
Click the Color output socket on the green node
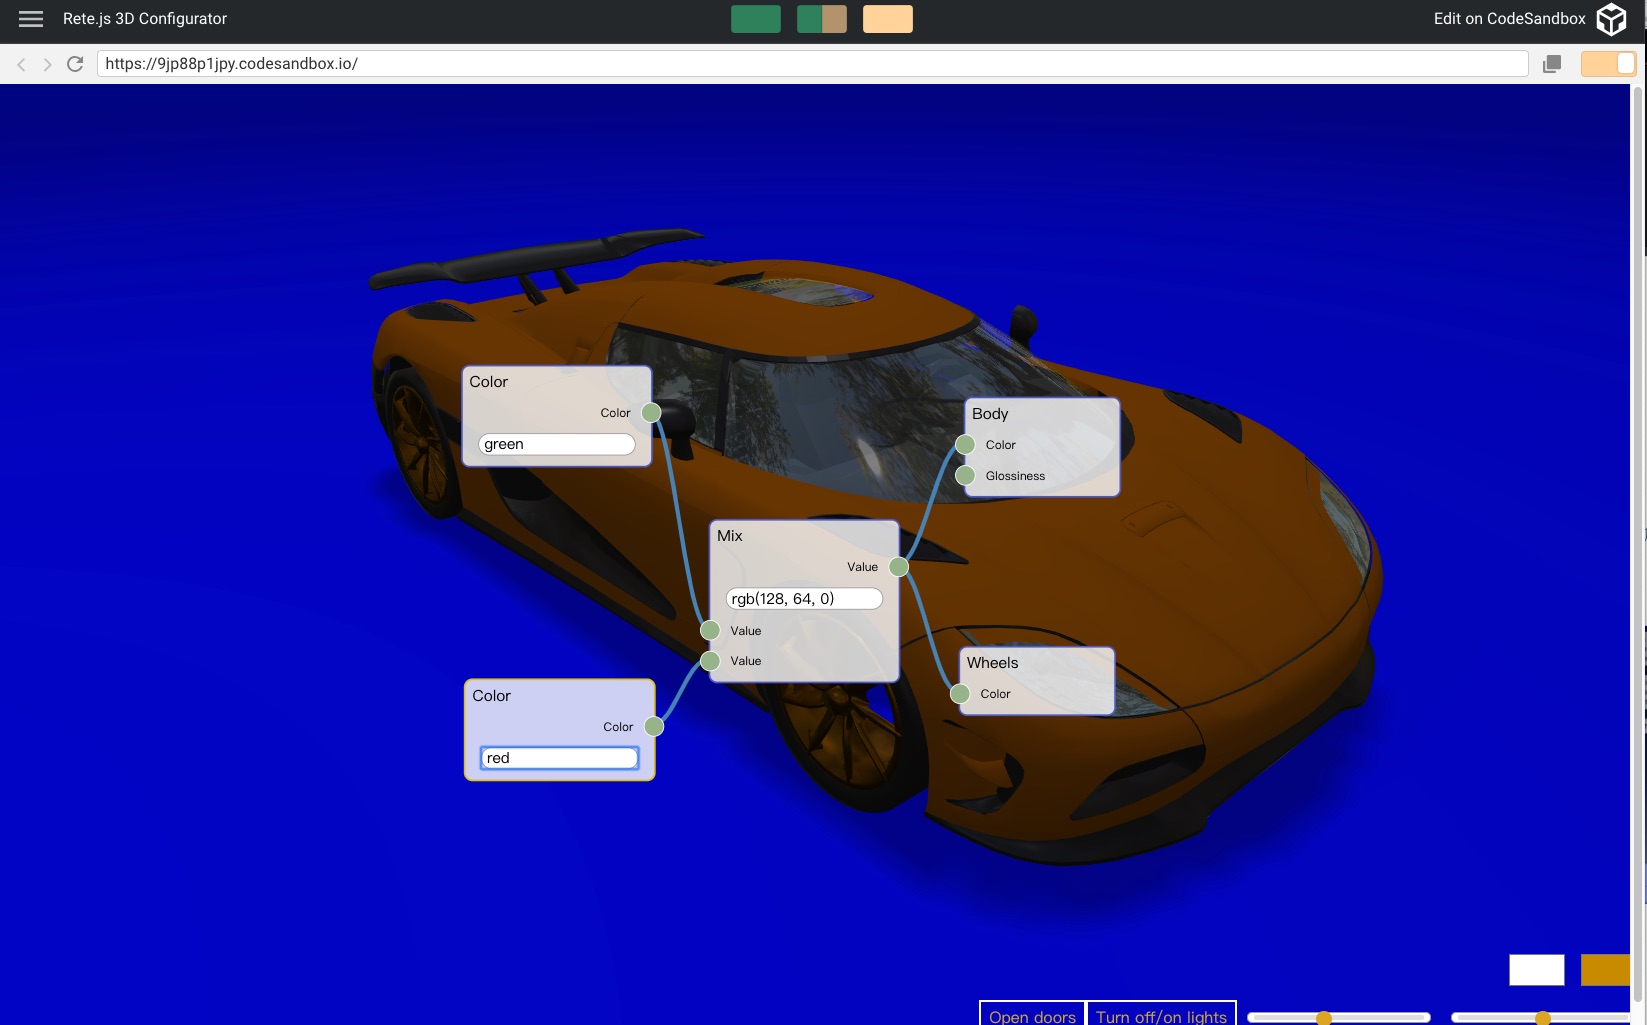(x=649, y=412)
